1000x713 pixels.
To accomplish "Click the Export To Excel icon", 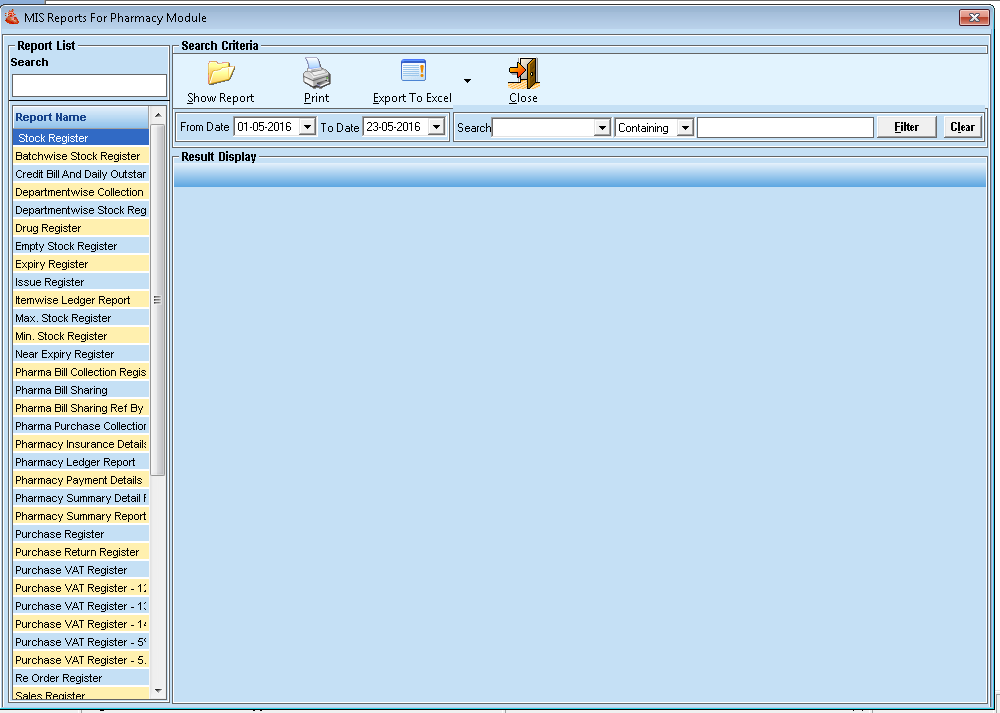I will tap(413, 72).
